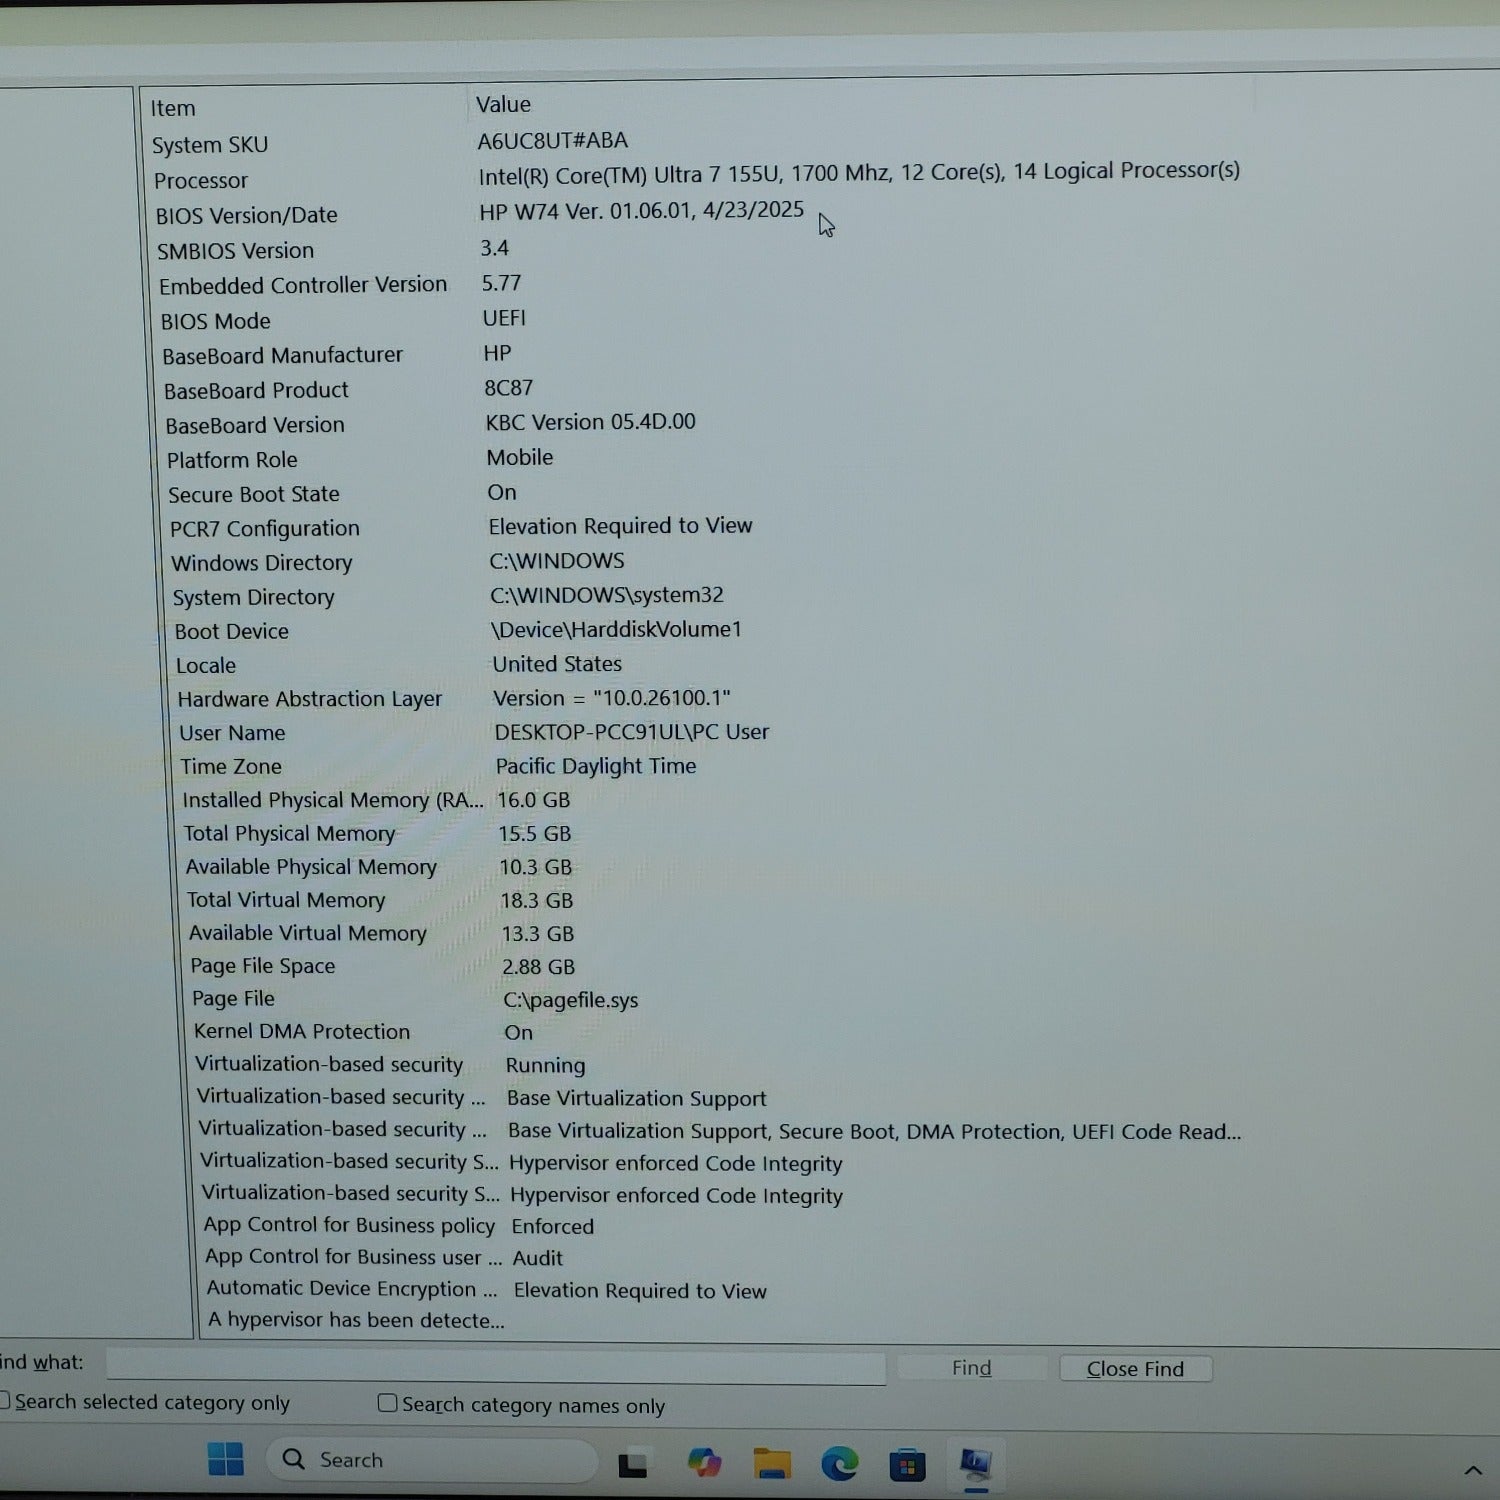Select System Information taskbar icon
Viewport: 1500px width, 1500px height.
[x=975, y=1466]
